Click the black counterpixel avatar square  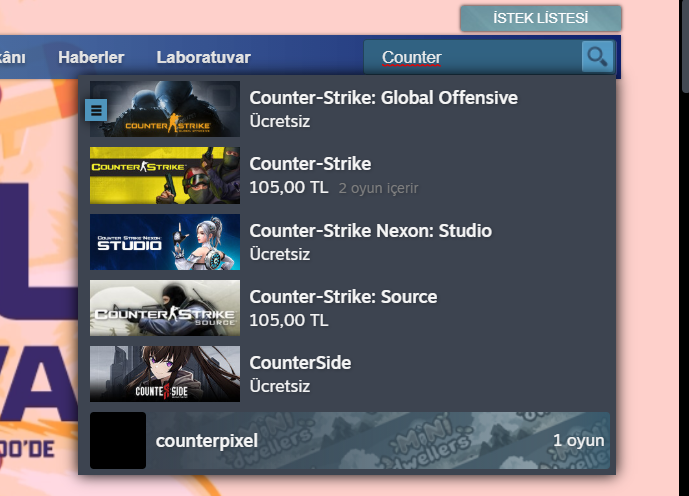coord(118,440)
